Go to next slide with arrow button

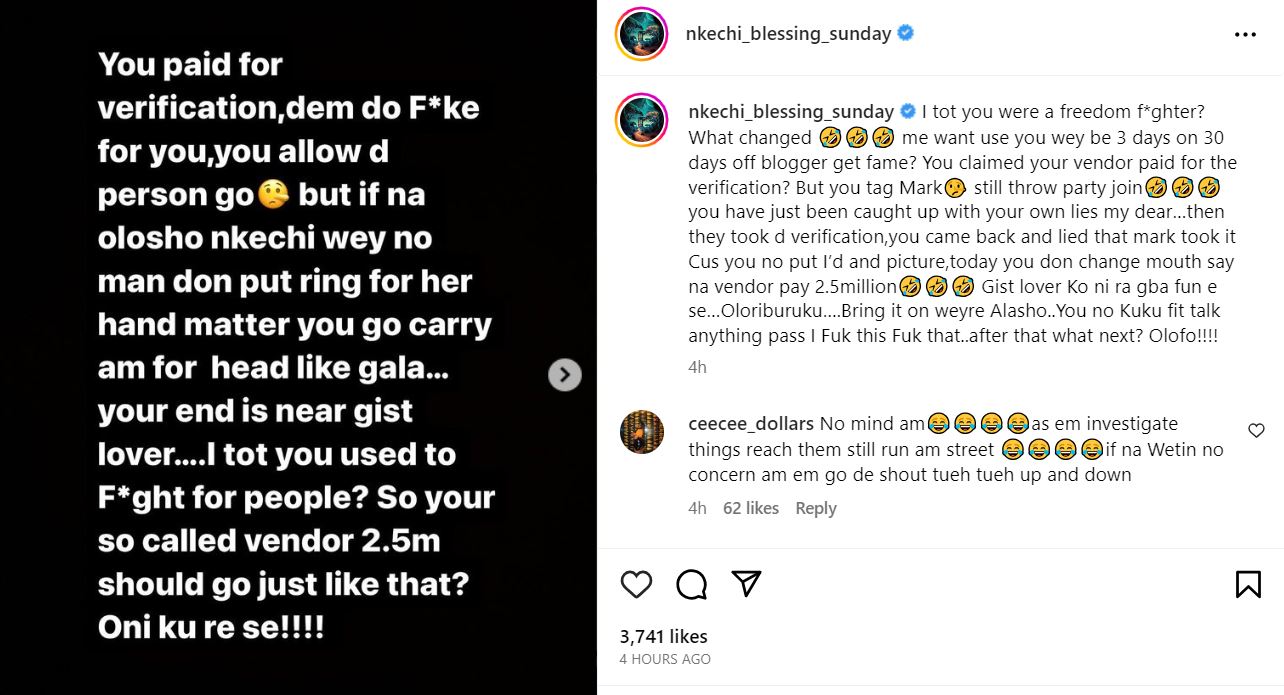click(565, 375)
